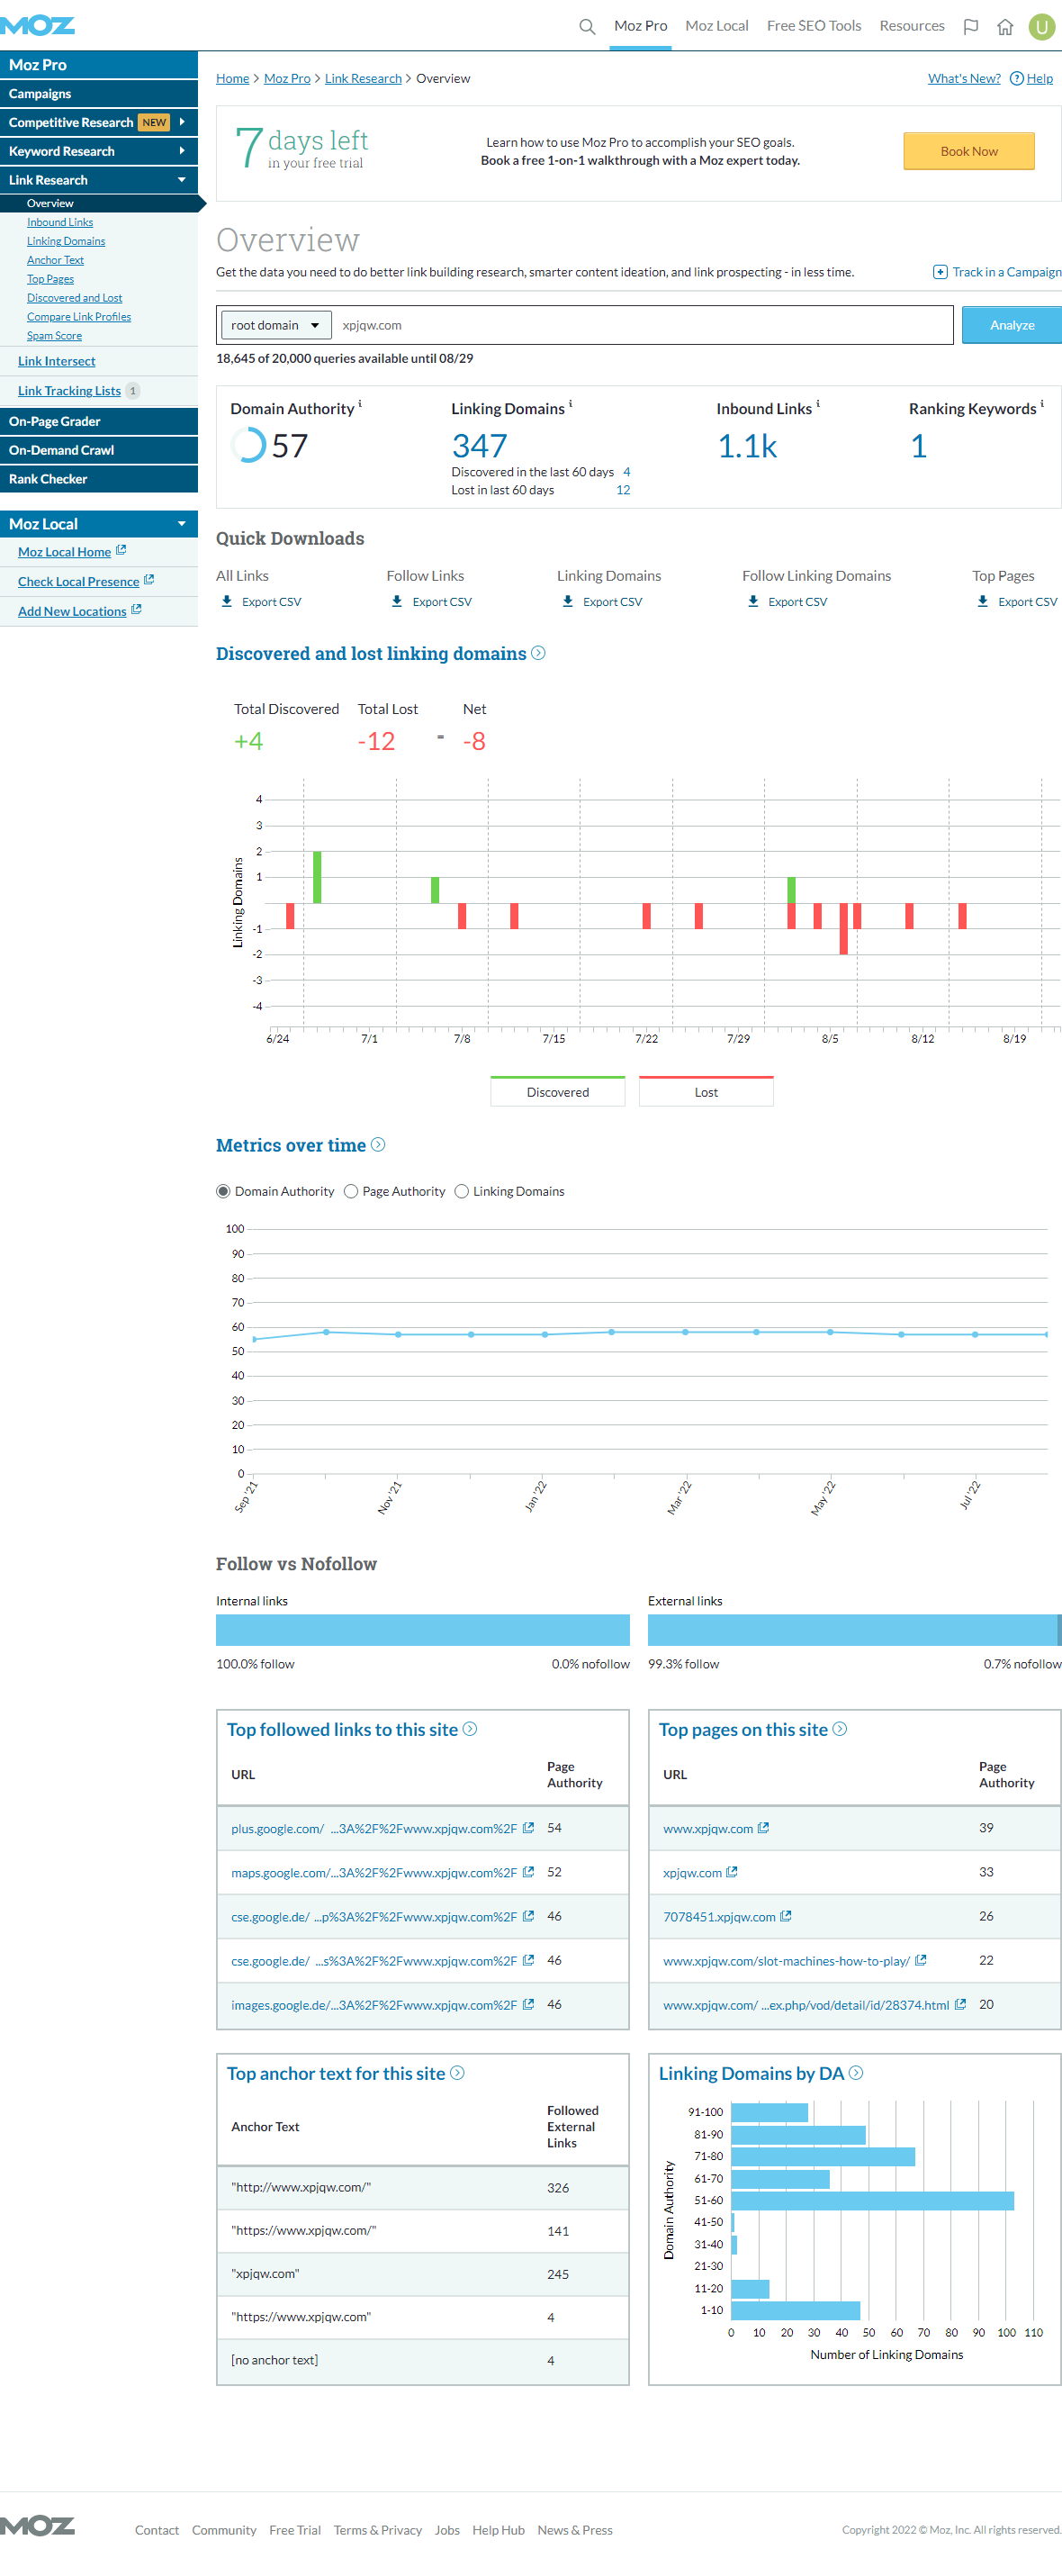The width and height of the screenshot is (1062, 2576).
Task: Click the All Links export download icon
Action: 227,601
